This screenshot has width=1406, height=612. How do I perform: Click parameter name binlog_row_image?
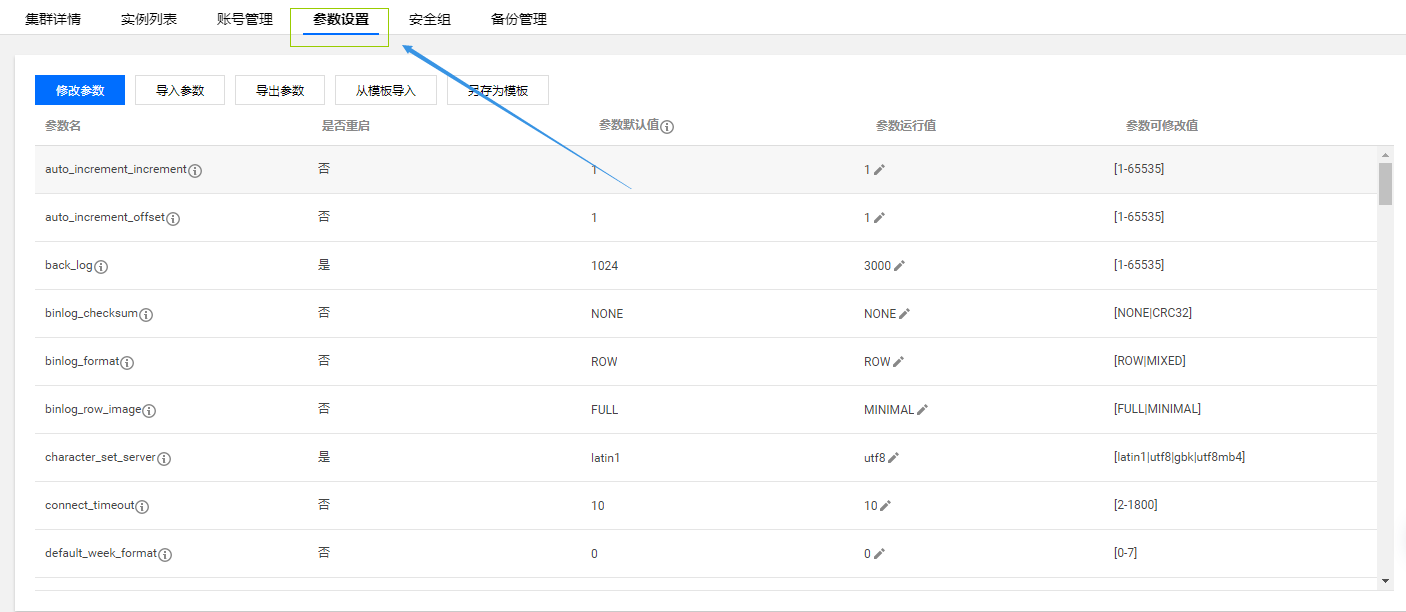93,410
